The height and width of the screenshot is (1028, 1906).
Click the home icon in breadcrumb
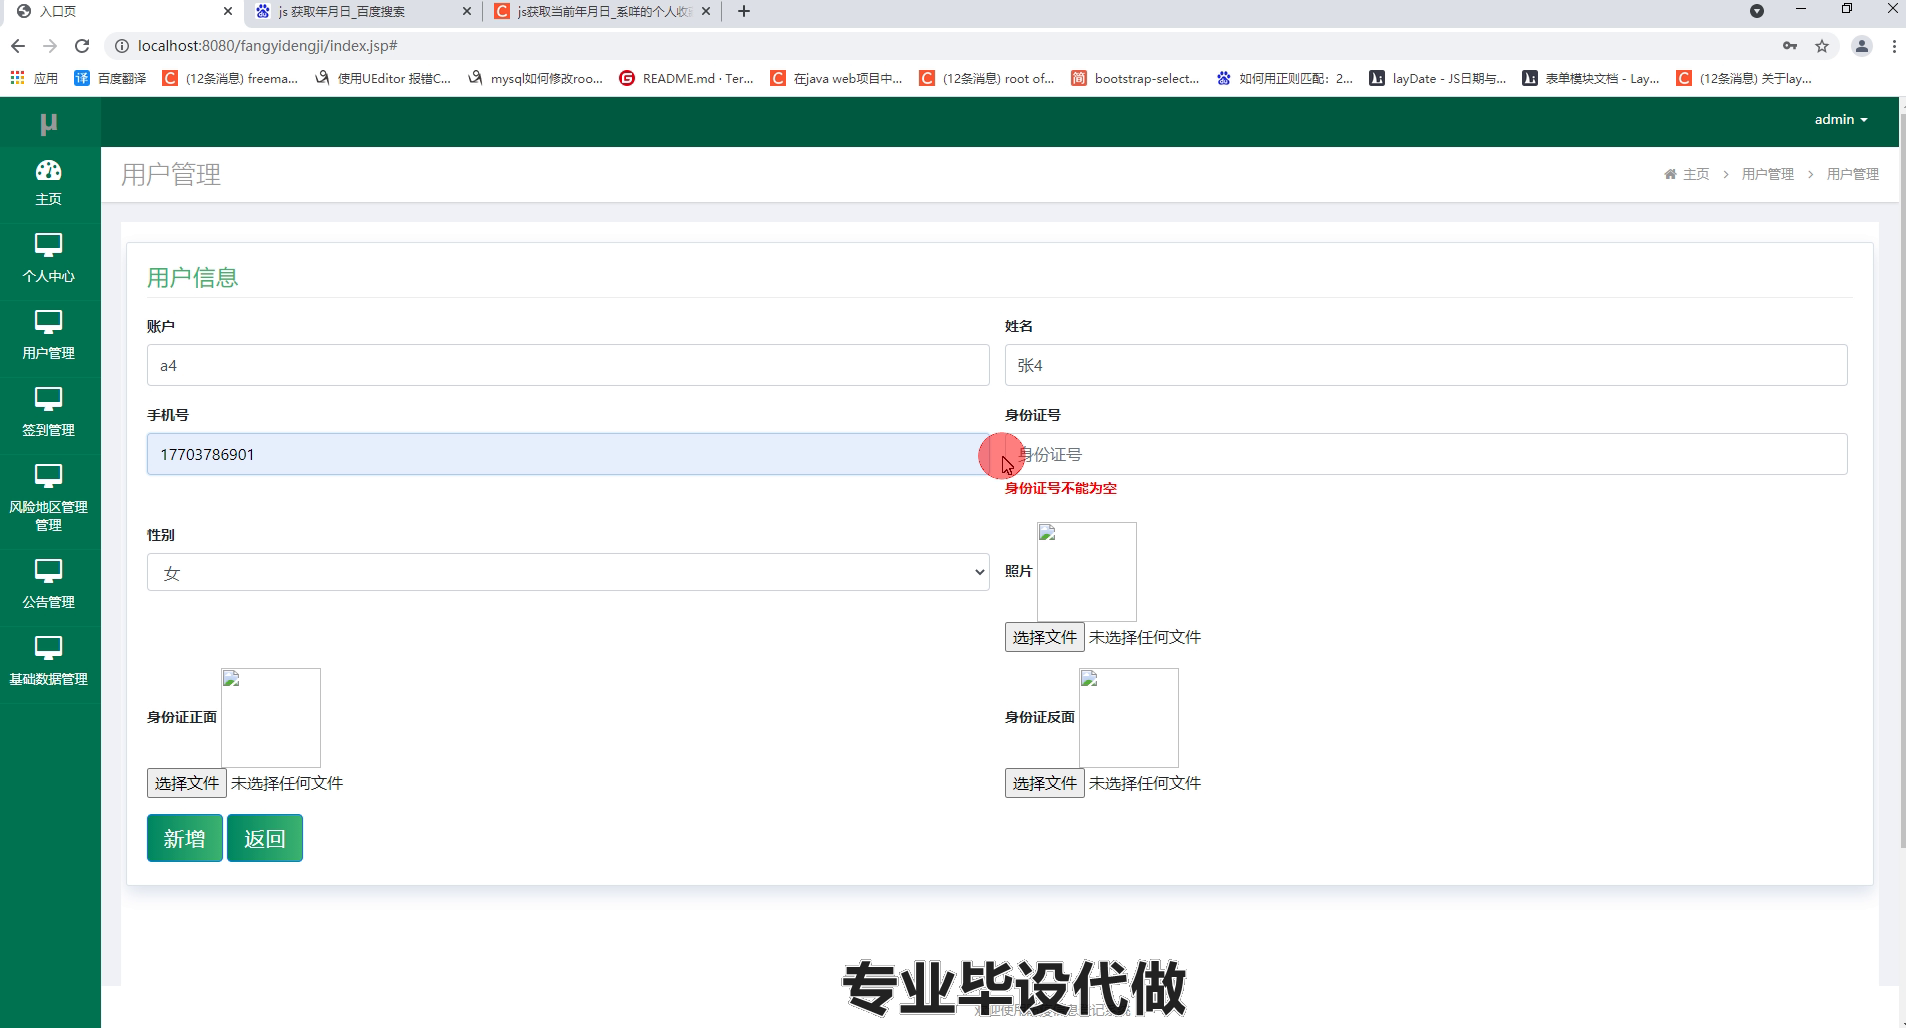1670,174
